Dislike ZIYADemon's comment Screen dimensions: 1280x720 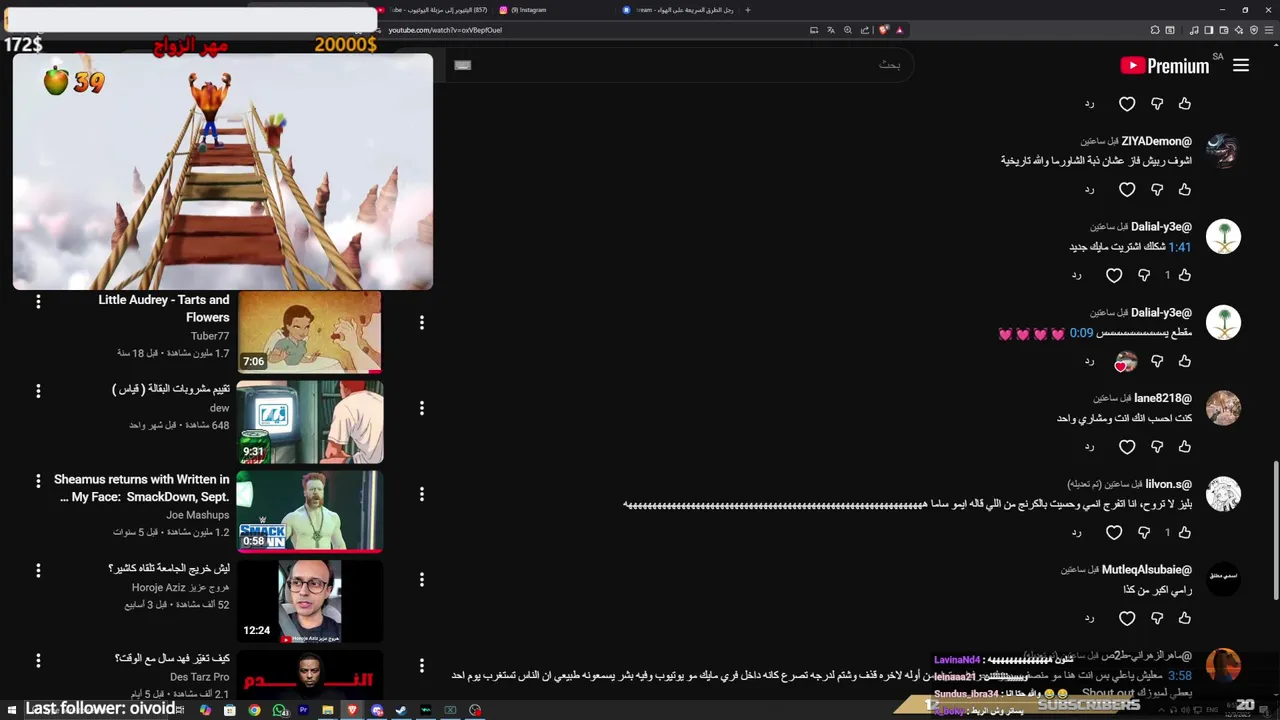click(1157, 189)
